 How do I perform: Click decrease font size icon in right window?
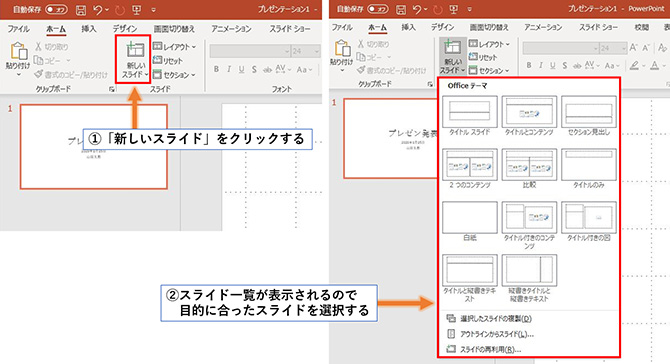pos(646,48)
